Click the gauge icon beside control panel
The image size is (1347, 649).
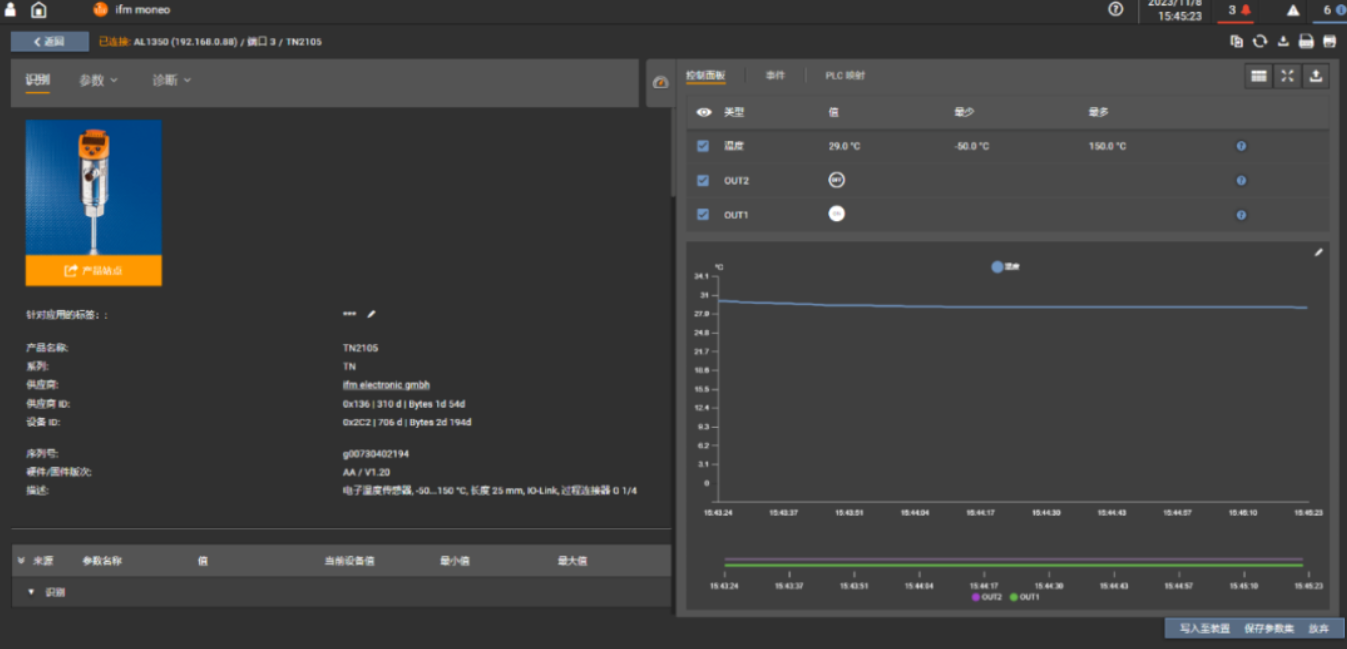point(660,83)
